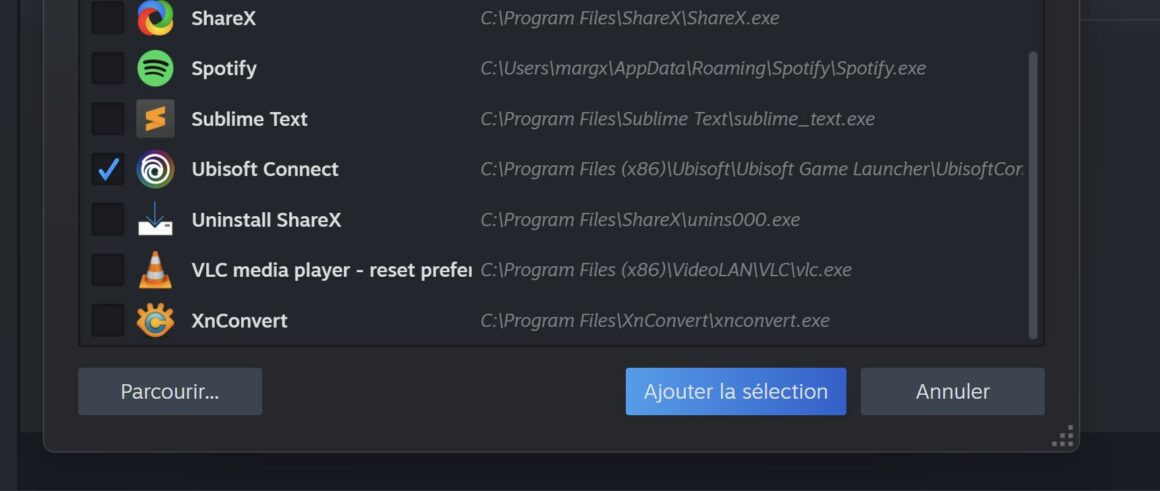Select the Spotify.exe path row
Image resolution: width=1160 pixels, height=491 pixels.
coord(702,69)
